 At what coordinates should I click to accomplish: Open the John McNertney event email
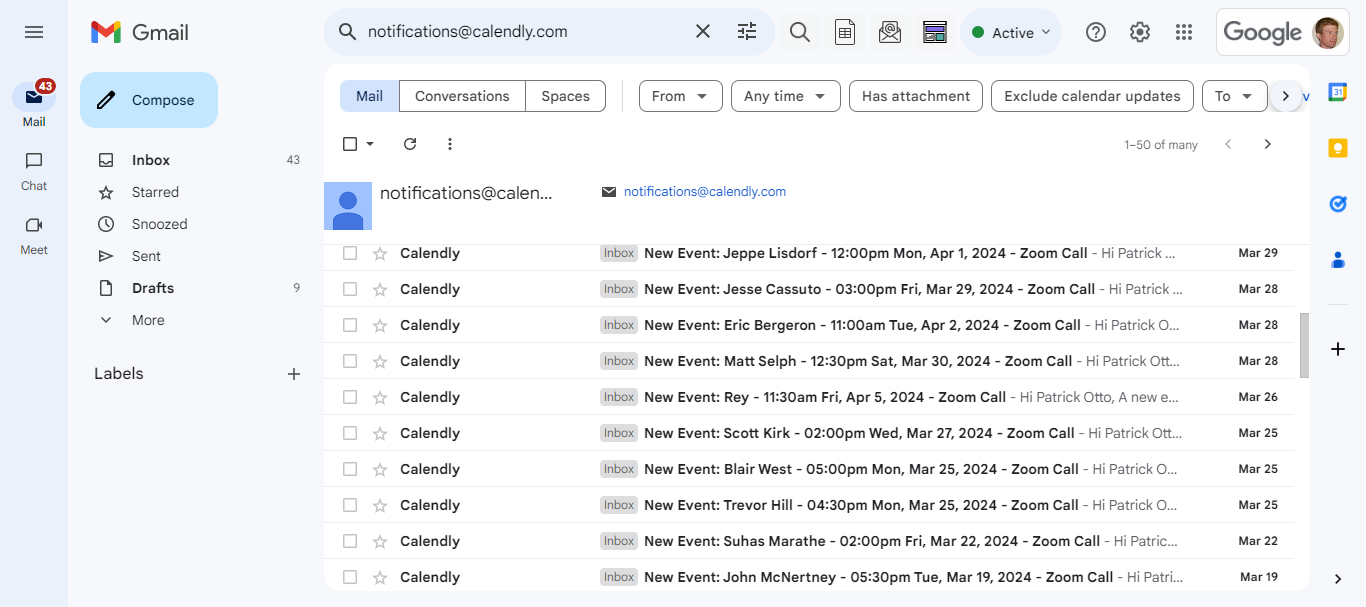pyautogui.click(x=809, y=577)
